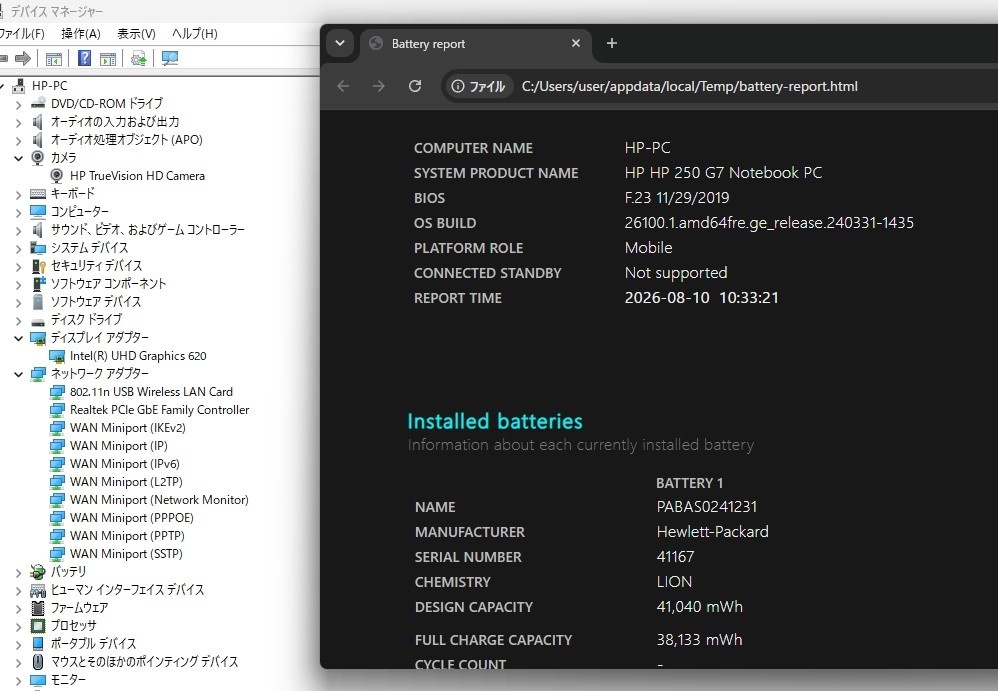The height and width of the screenshot is (691, 998).
Task: Click the HP TrueVision HD Camera device icon
Action: (57, 176)
